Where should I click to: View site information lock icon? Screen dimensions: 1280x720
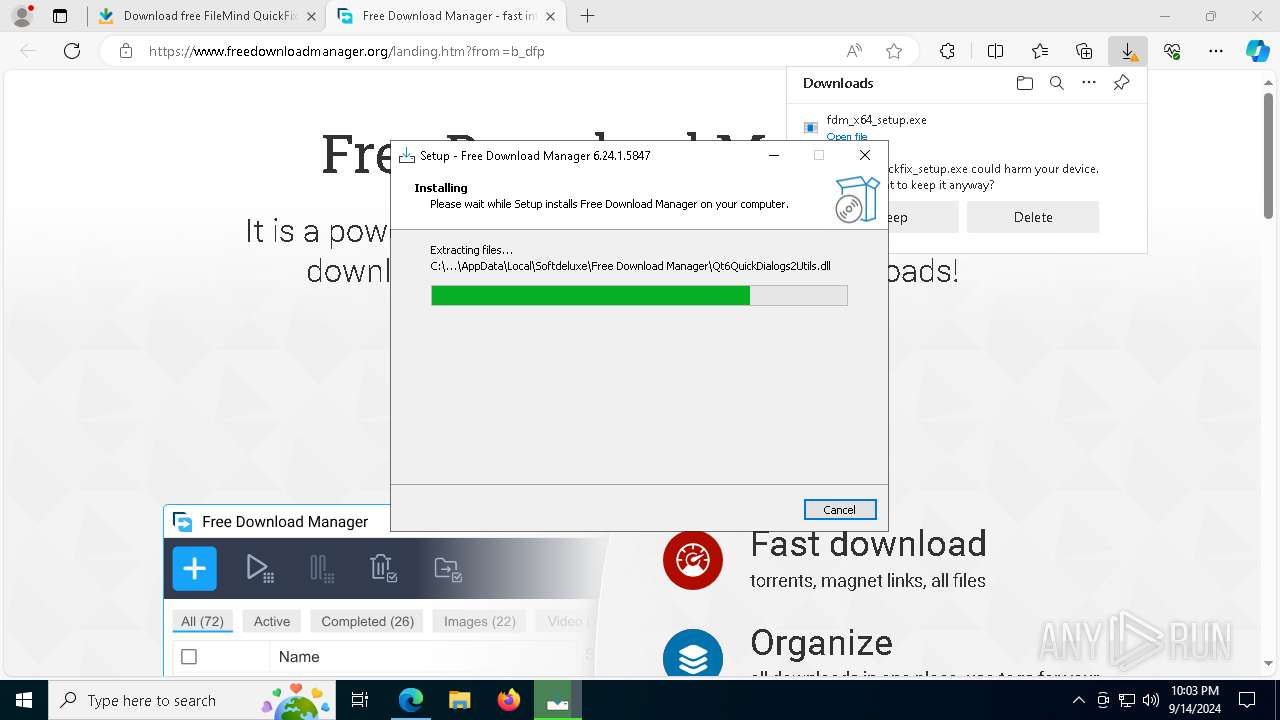coord(125,51)
